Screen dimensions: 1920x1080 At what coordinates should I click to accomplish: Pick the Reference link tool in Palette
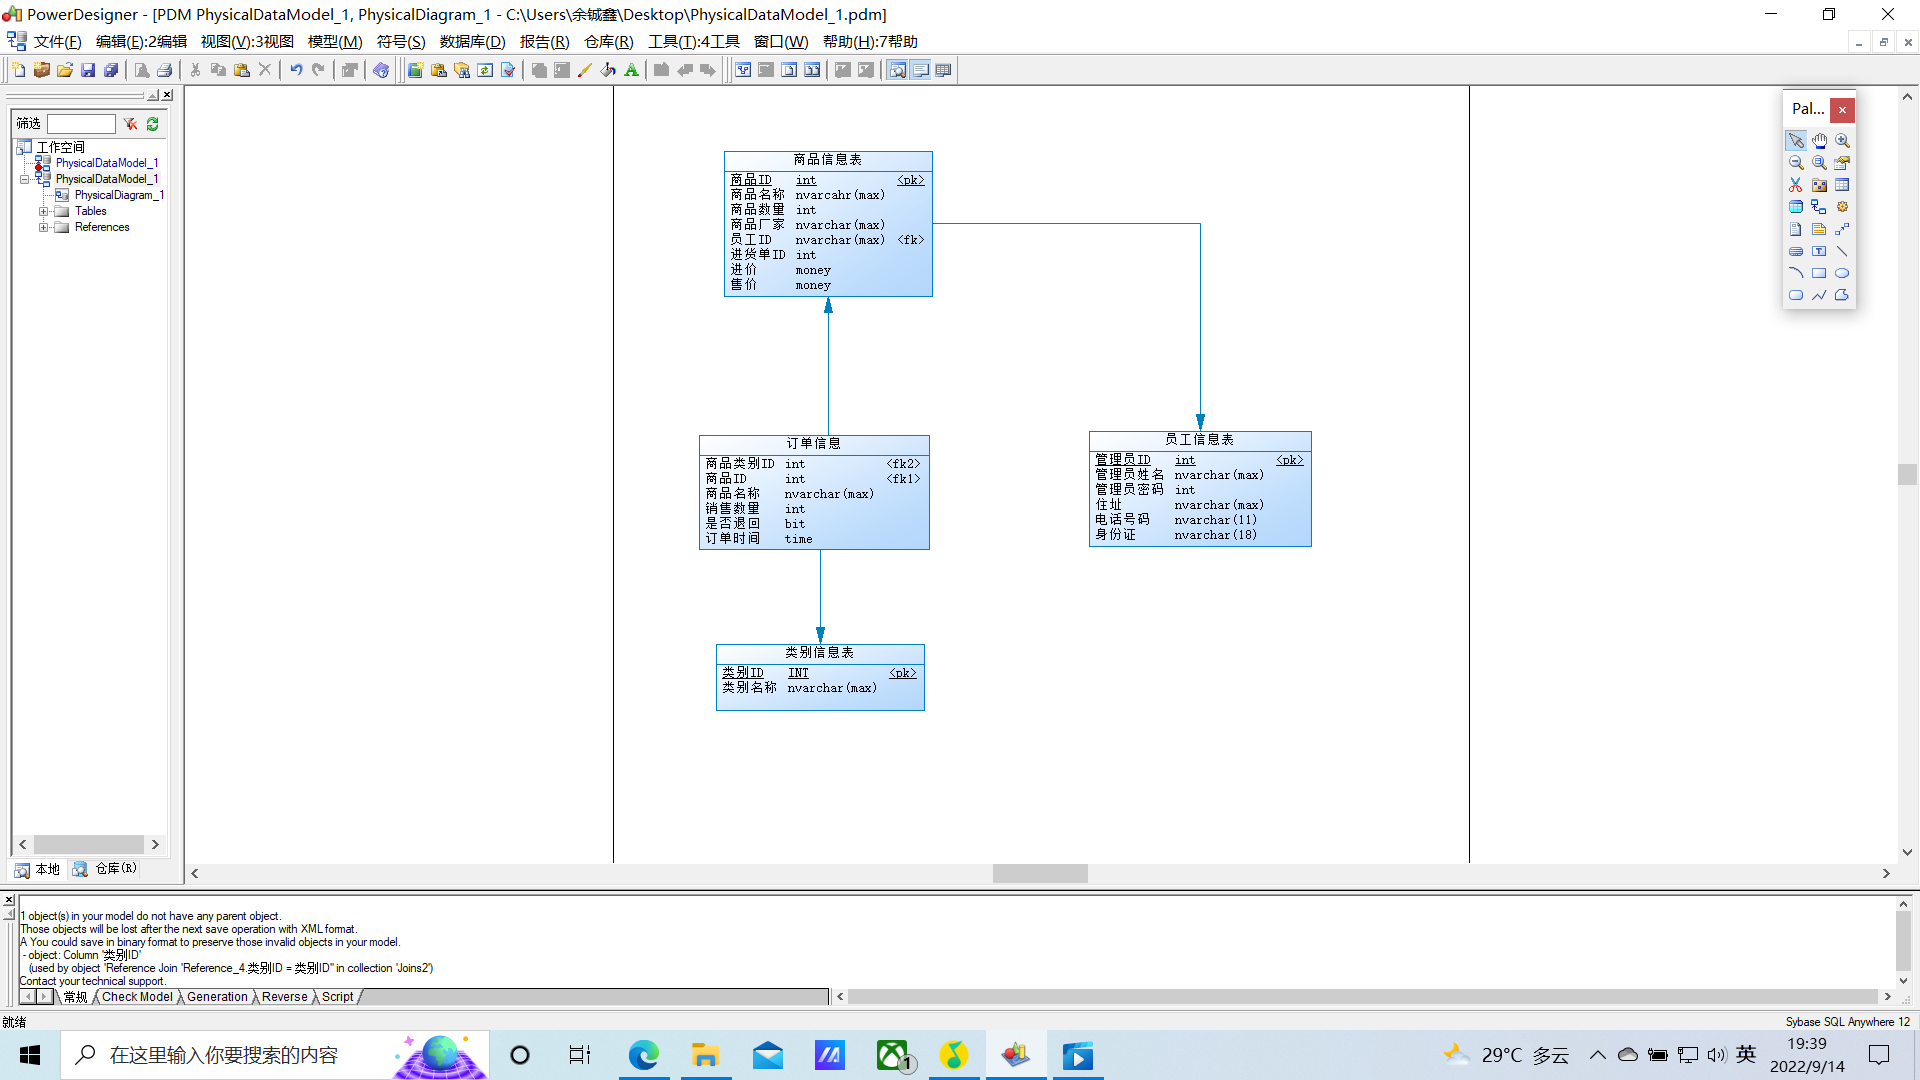click(x=1819, y=207)
